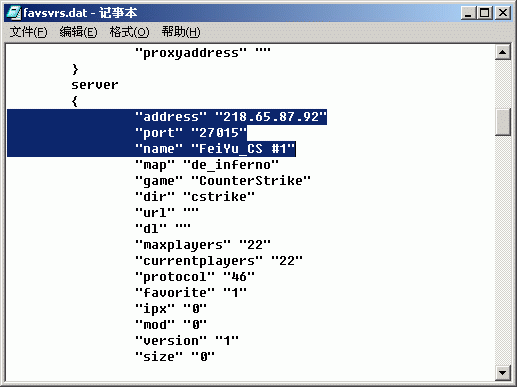Click the highlighted address 218.65.87.92 text

pyautogui.click(x=271, y=117)
